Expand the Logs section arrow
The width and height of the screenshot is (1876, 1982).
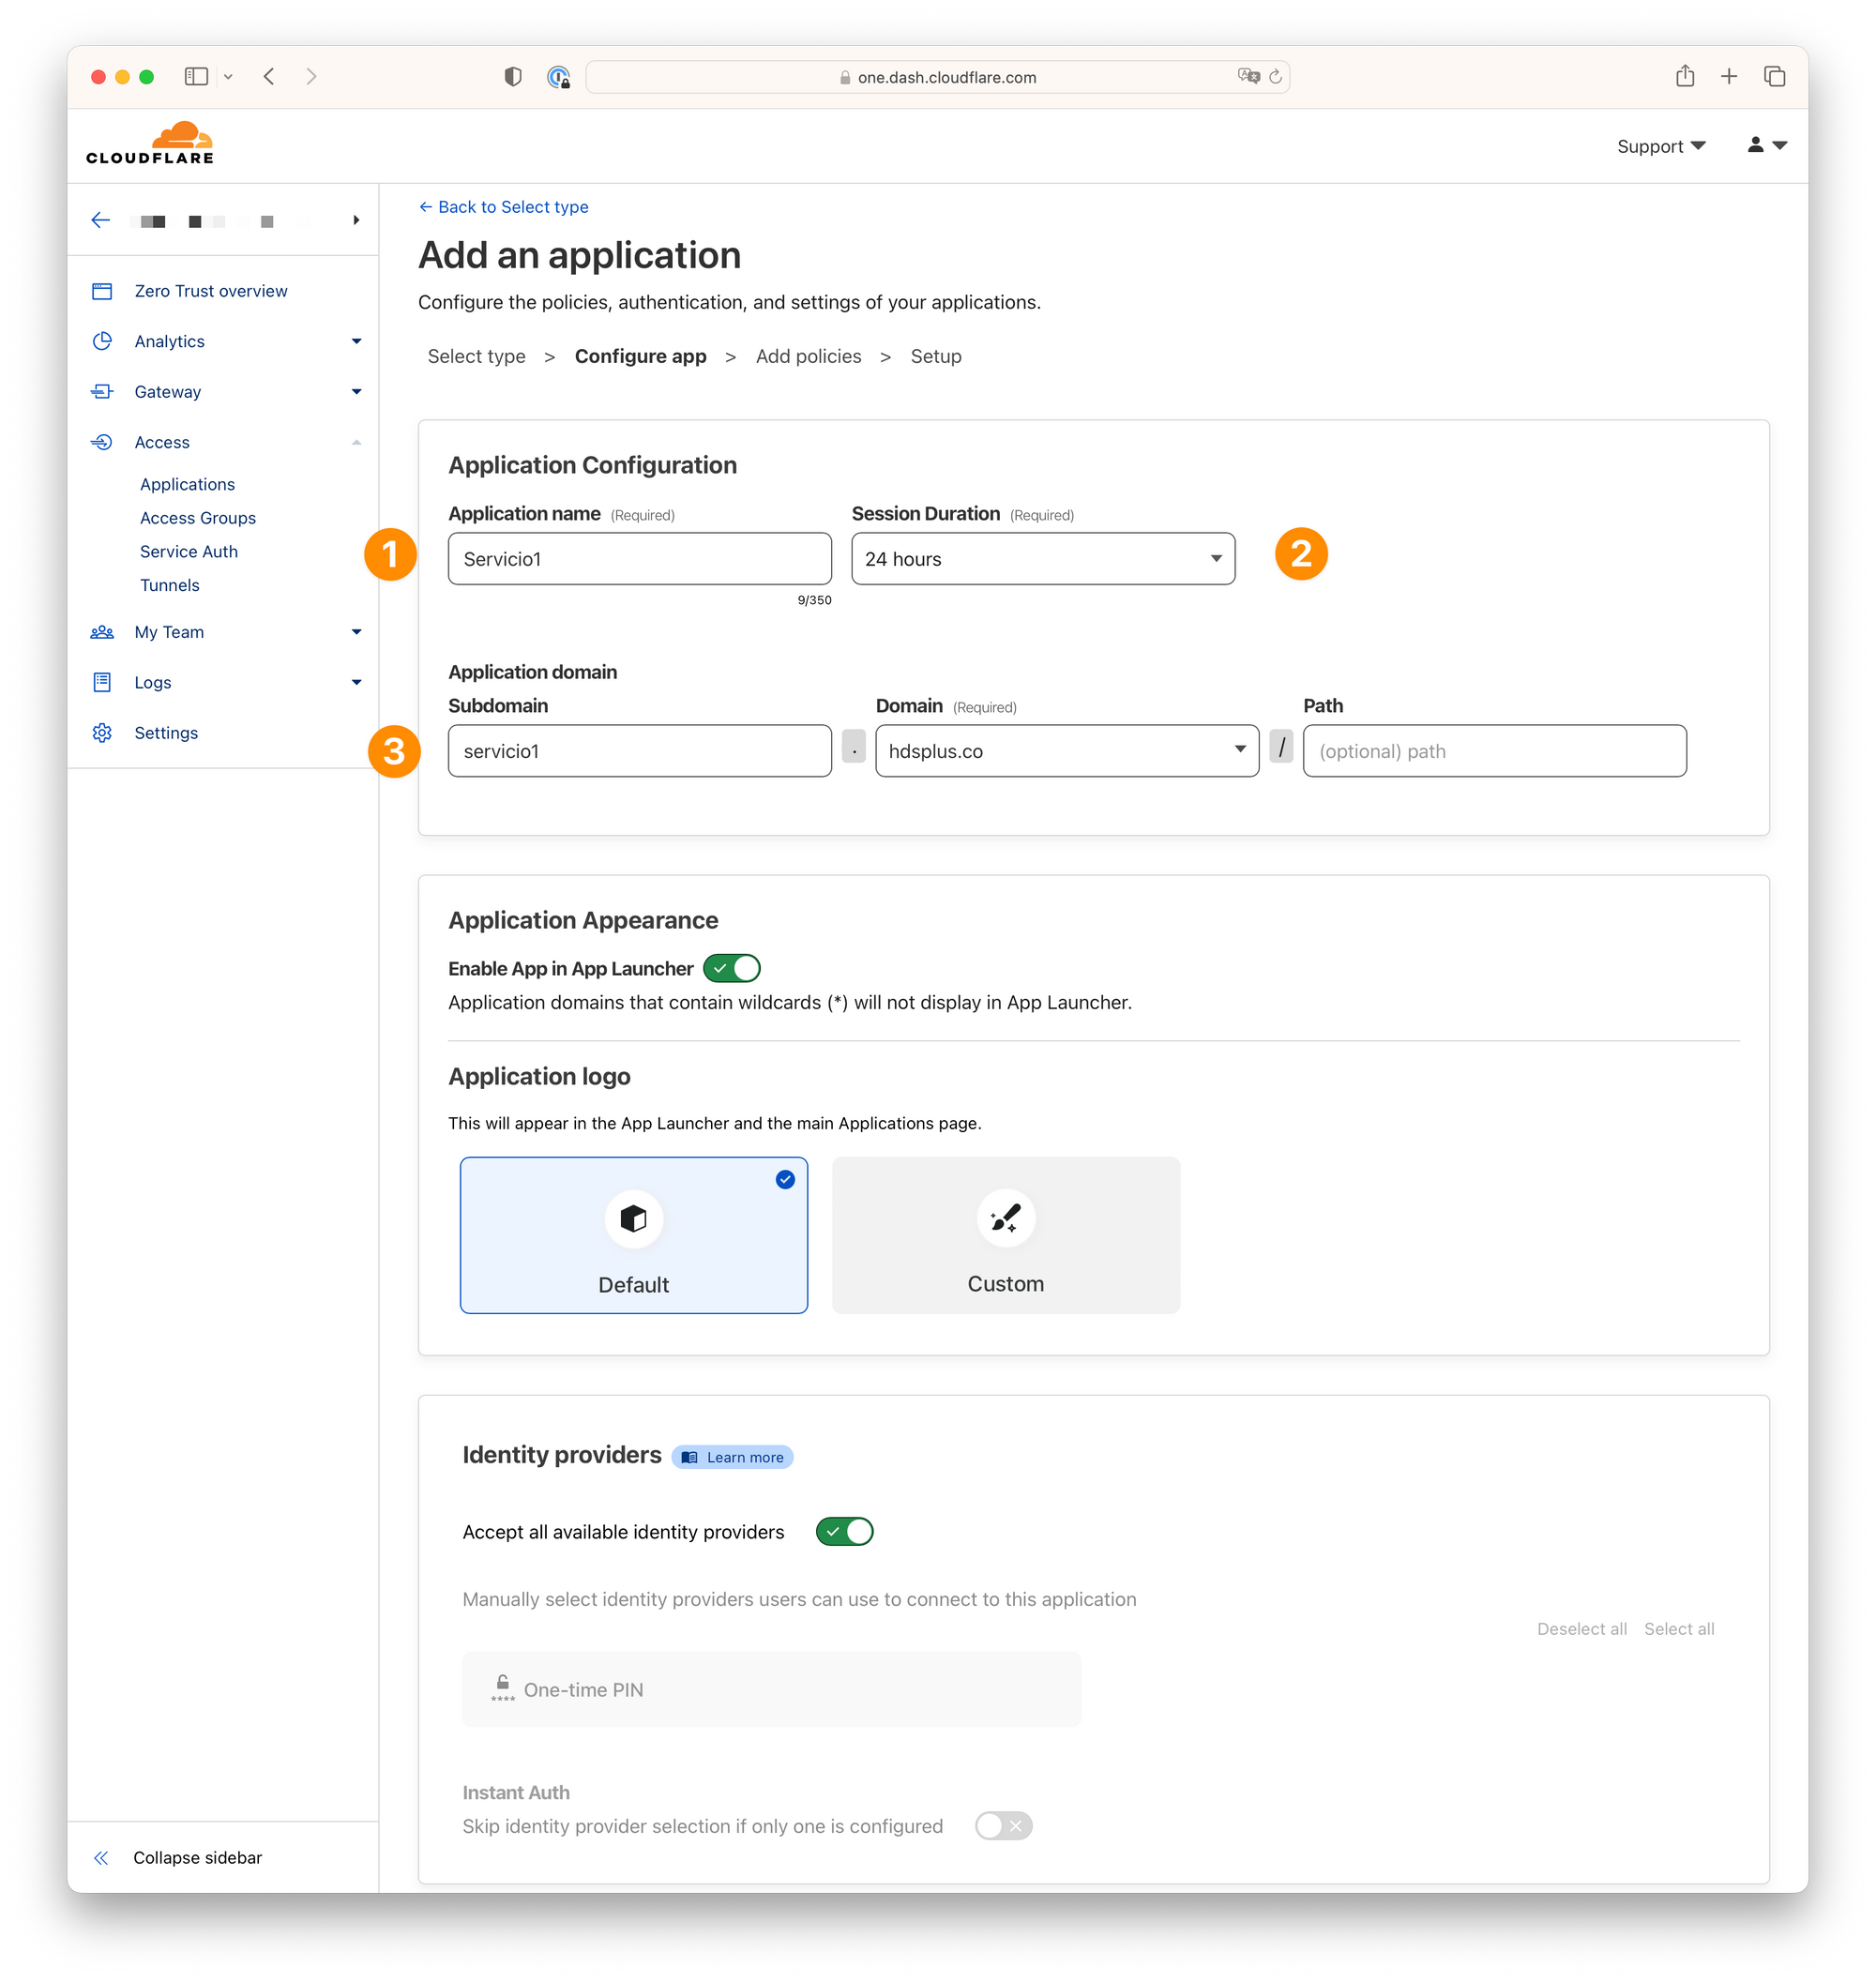point(357,682)
